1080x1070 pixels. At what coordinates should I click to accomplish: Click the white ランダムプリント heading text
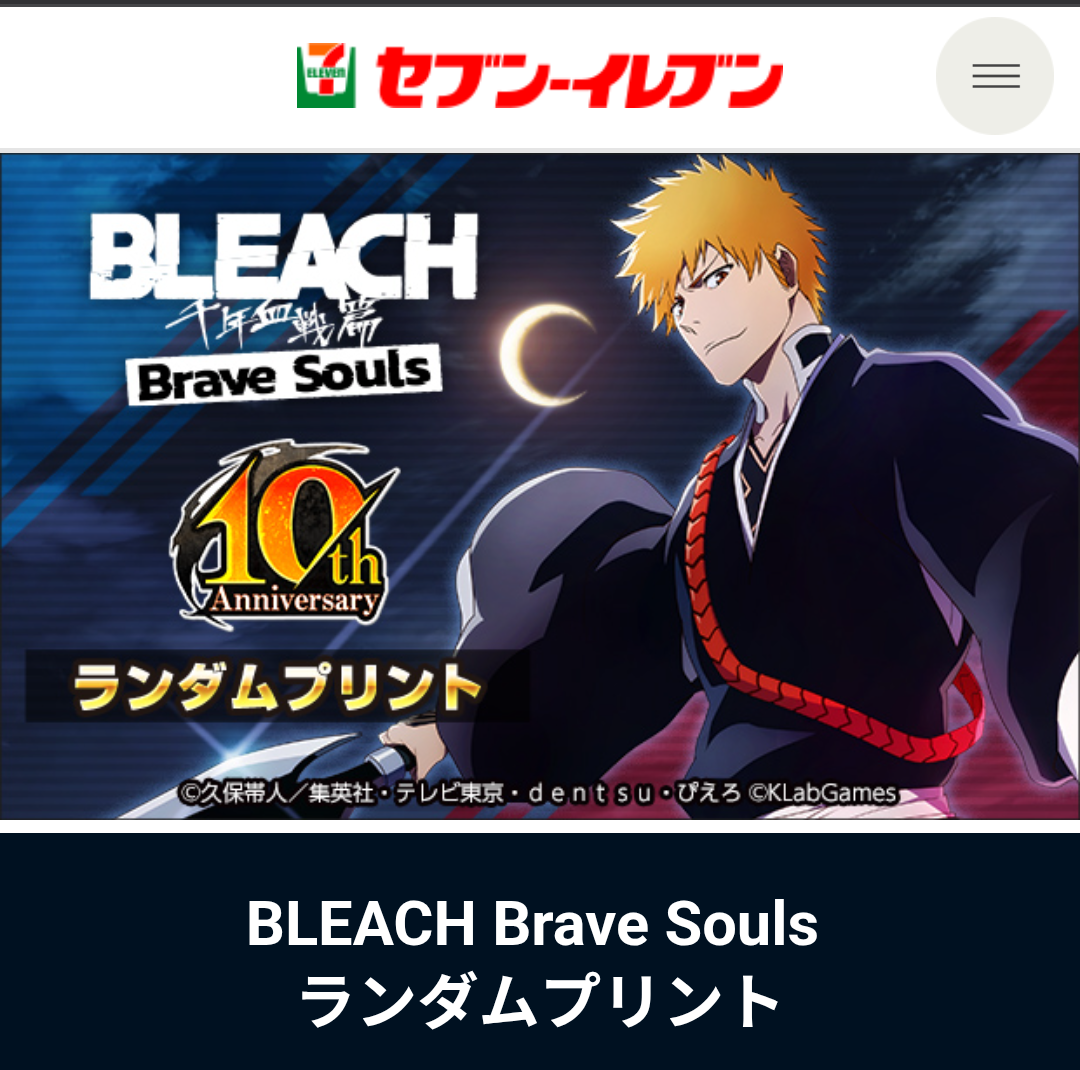click(x=540, y=1001)
